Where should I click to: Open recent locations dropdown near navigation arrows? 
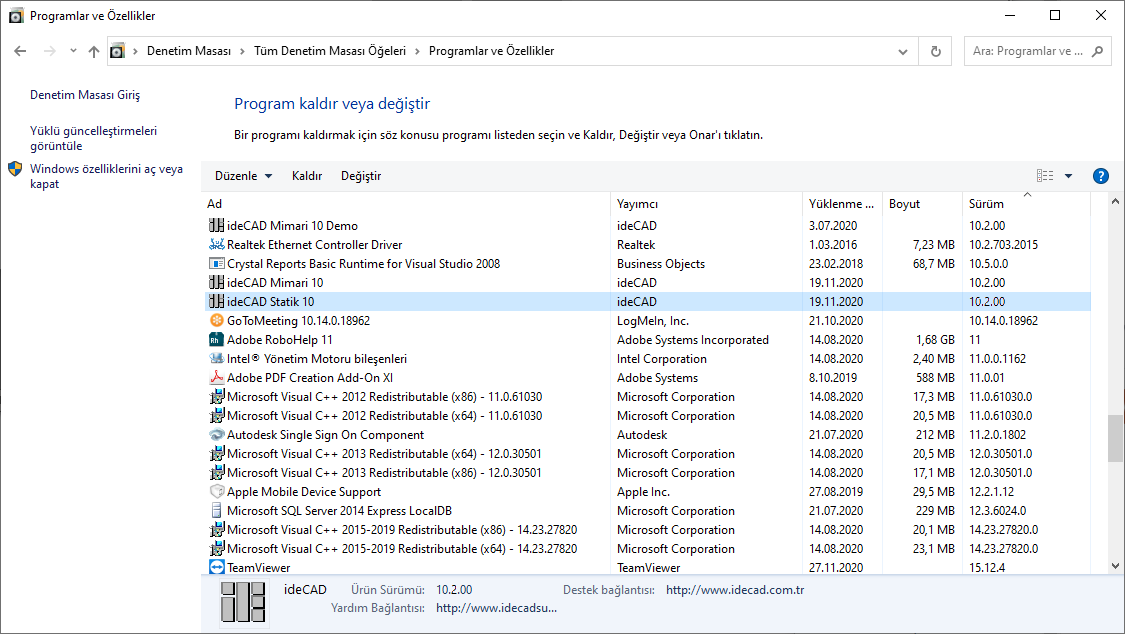[x=73, y=51]
